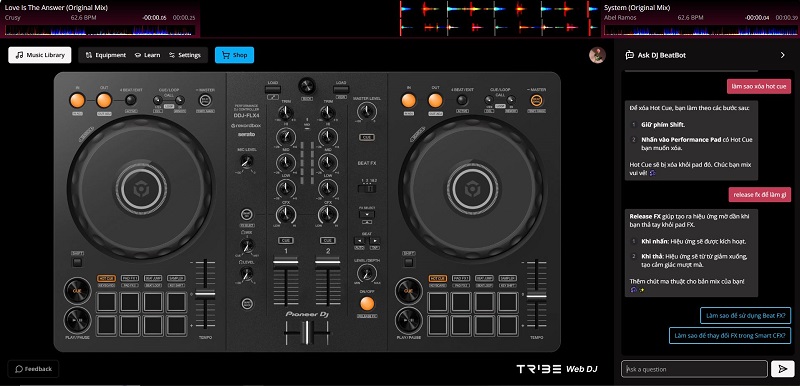
Task: Select SAMPLER mode on right deck
Action: [x=508, y=278]
